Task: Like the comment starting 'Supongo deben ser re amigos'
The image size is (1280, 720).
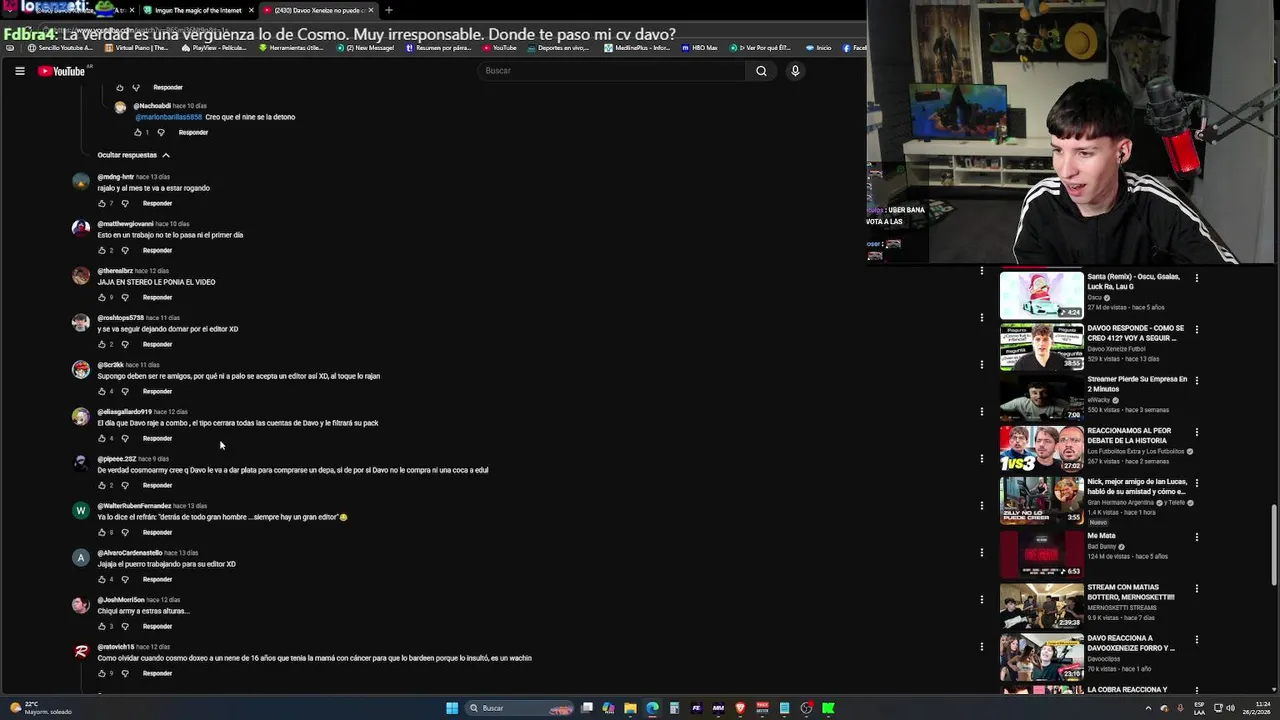Action: [x=102, y=391]
